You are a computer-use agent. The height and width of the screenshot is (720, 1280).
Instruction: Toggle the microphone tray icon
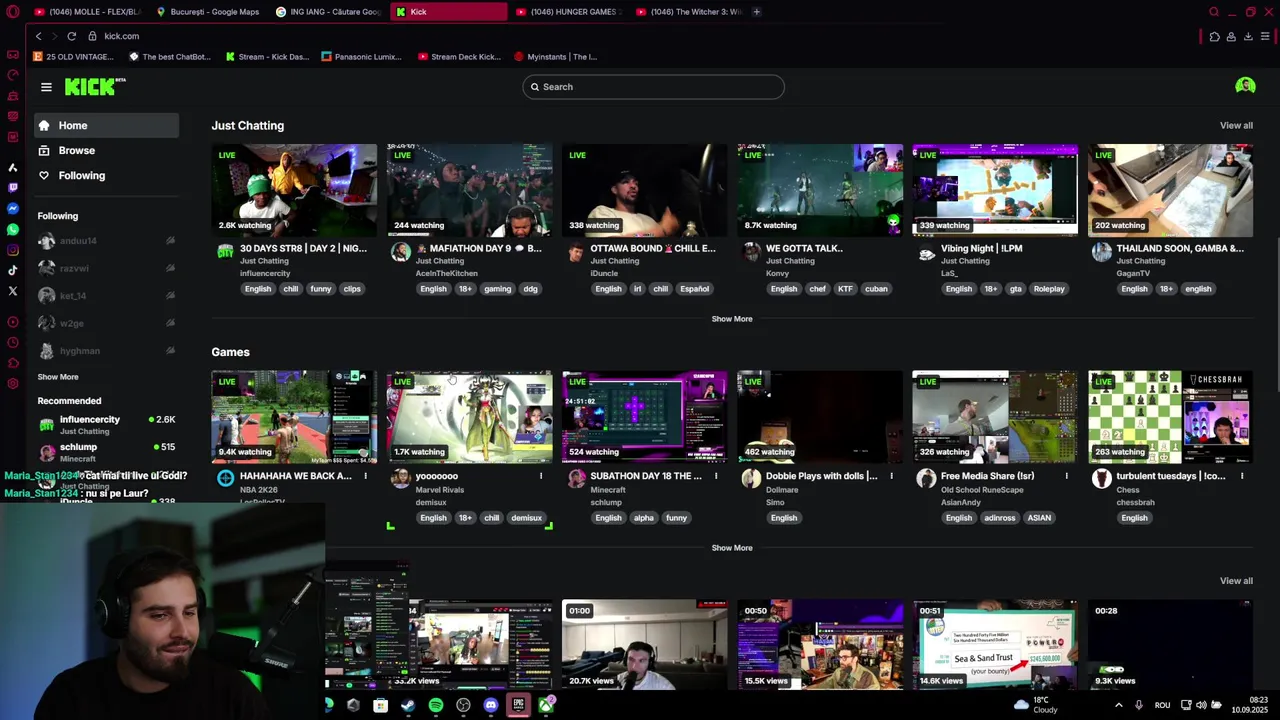coord(1139,705)
